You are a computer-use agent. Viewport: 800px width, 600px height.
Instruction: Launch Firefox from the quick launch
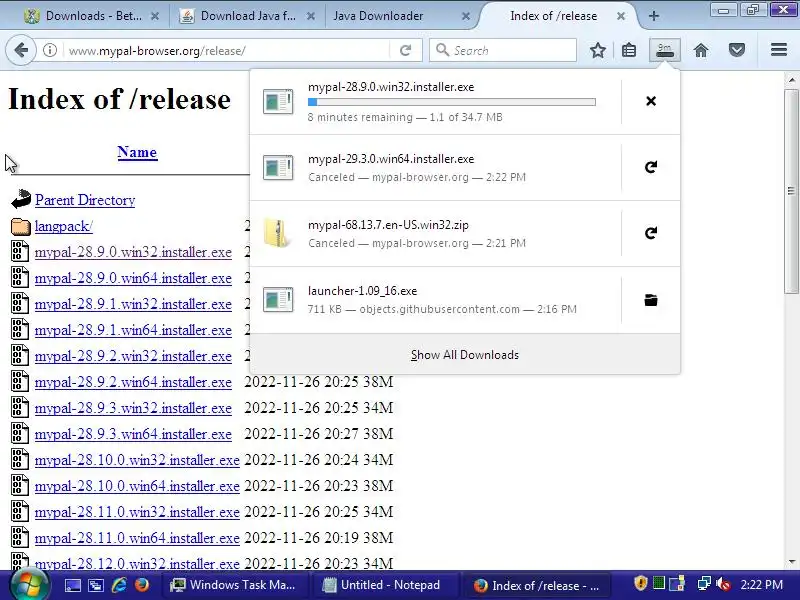tap(142, 585)
